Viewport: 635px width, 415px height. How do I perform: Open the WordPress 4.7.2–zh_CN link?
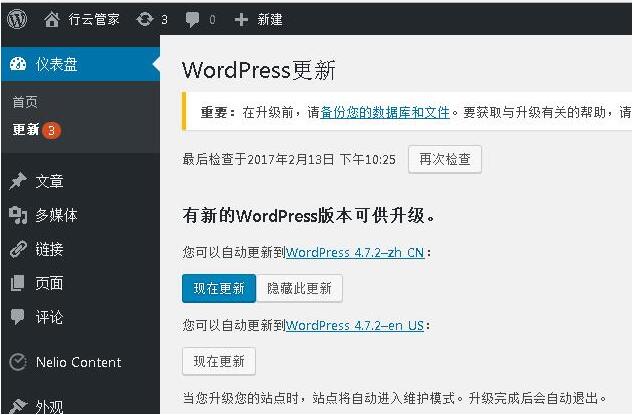[355, 253]
